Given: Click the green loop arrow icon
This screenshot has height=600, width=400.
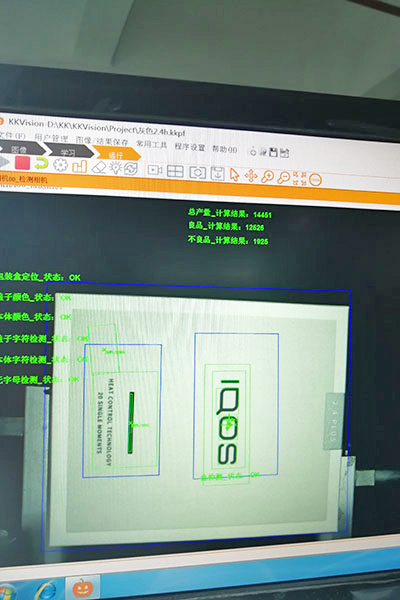Looking at the screenshot, I should (x=41, y=164).
